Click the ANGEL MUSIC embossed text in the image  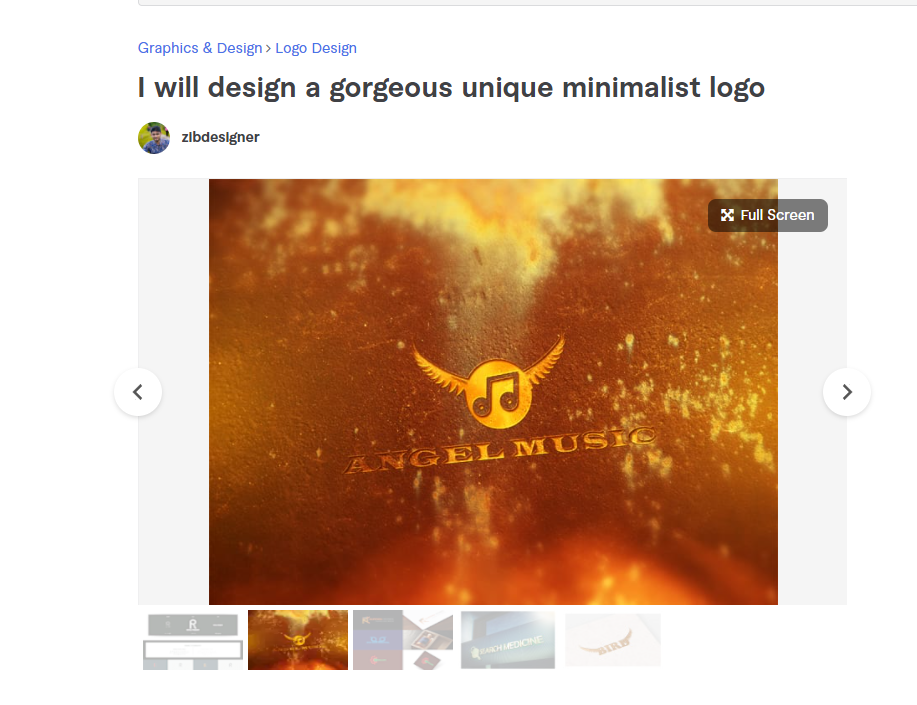501,450
